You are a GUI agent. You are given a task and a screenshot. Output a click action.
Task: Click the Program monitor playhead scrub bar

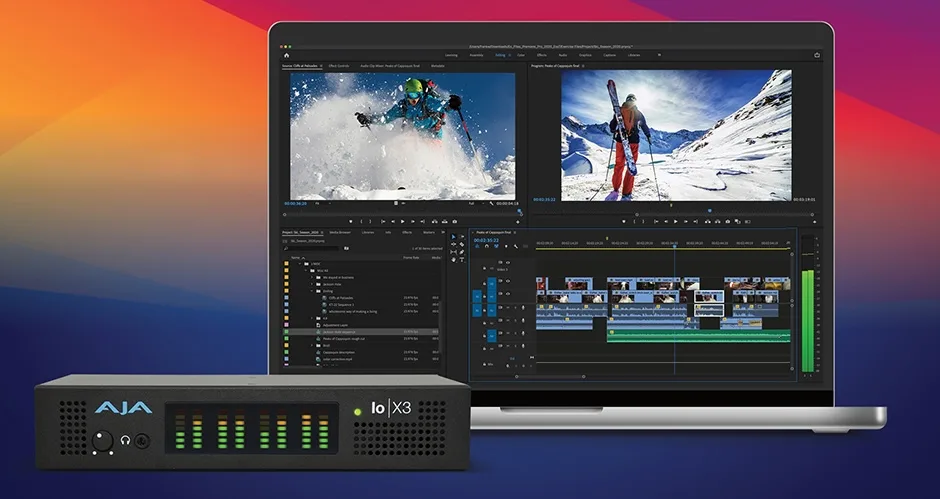(x=675, y=210)
